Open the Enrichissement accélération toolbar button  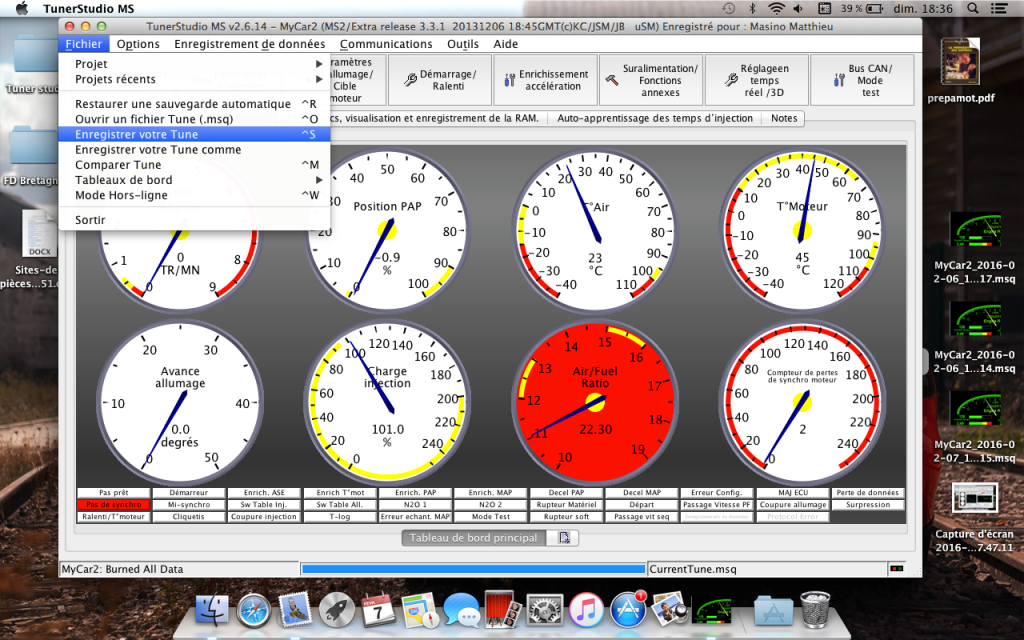[545, 80]
